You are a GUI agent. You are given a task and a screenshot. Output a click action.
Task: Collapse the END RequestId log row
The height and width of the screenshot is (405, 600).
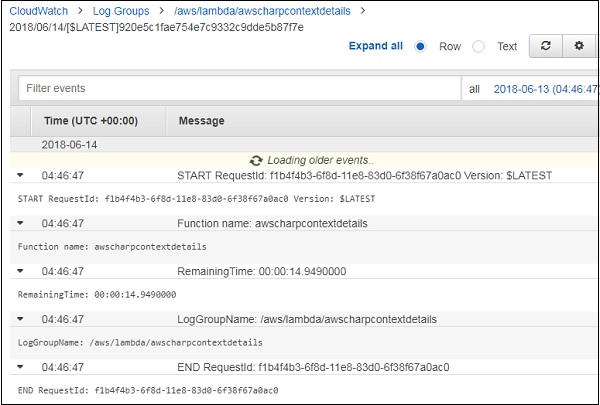point(21,367)
